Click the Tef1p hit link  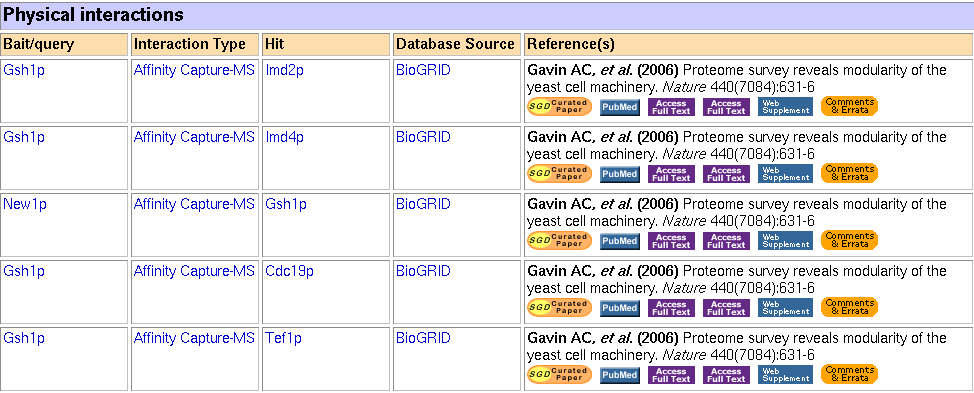pyautogui.click(x=284, y=339)
